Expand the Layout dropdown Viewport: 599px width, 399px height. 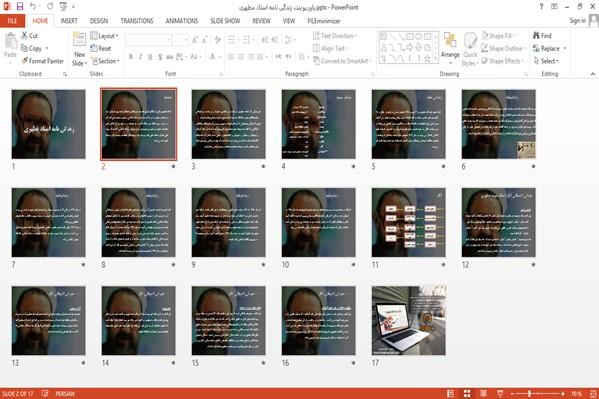(104, 36)
